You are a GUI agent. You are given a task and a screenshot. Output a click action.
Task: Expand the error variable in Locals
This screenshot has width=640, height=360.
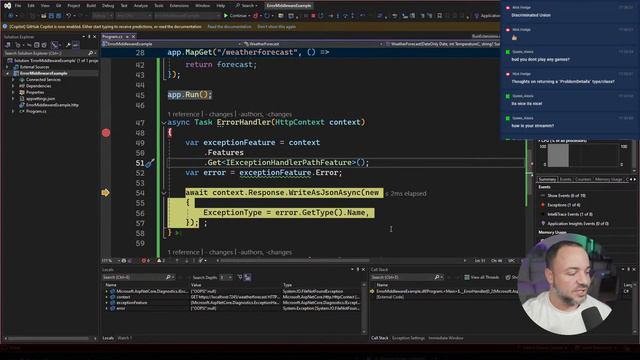[x=107, y=309]
